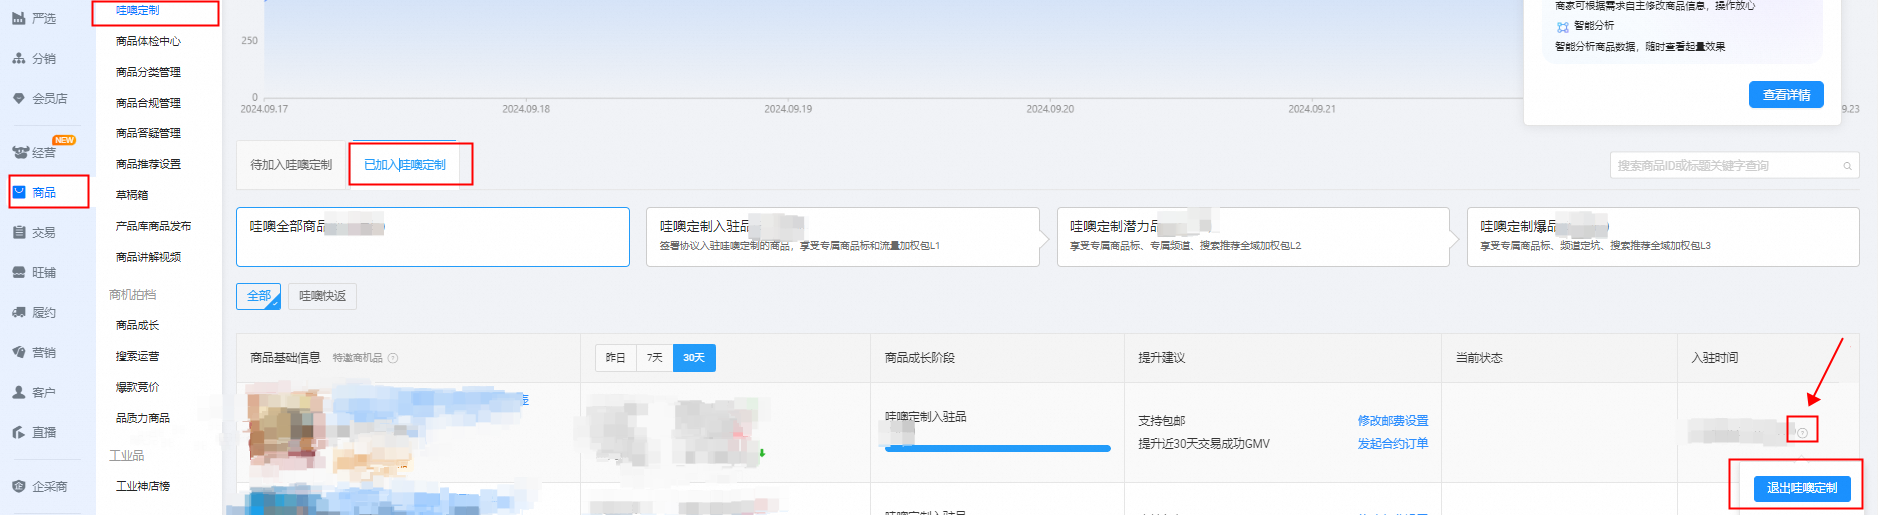Click the help icon beside 特邀商机品
1878x515 pixels.
click(x=393, y=358)
